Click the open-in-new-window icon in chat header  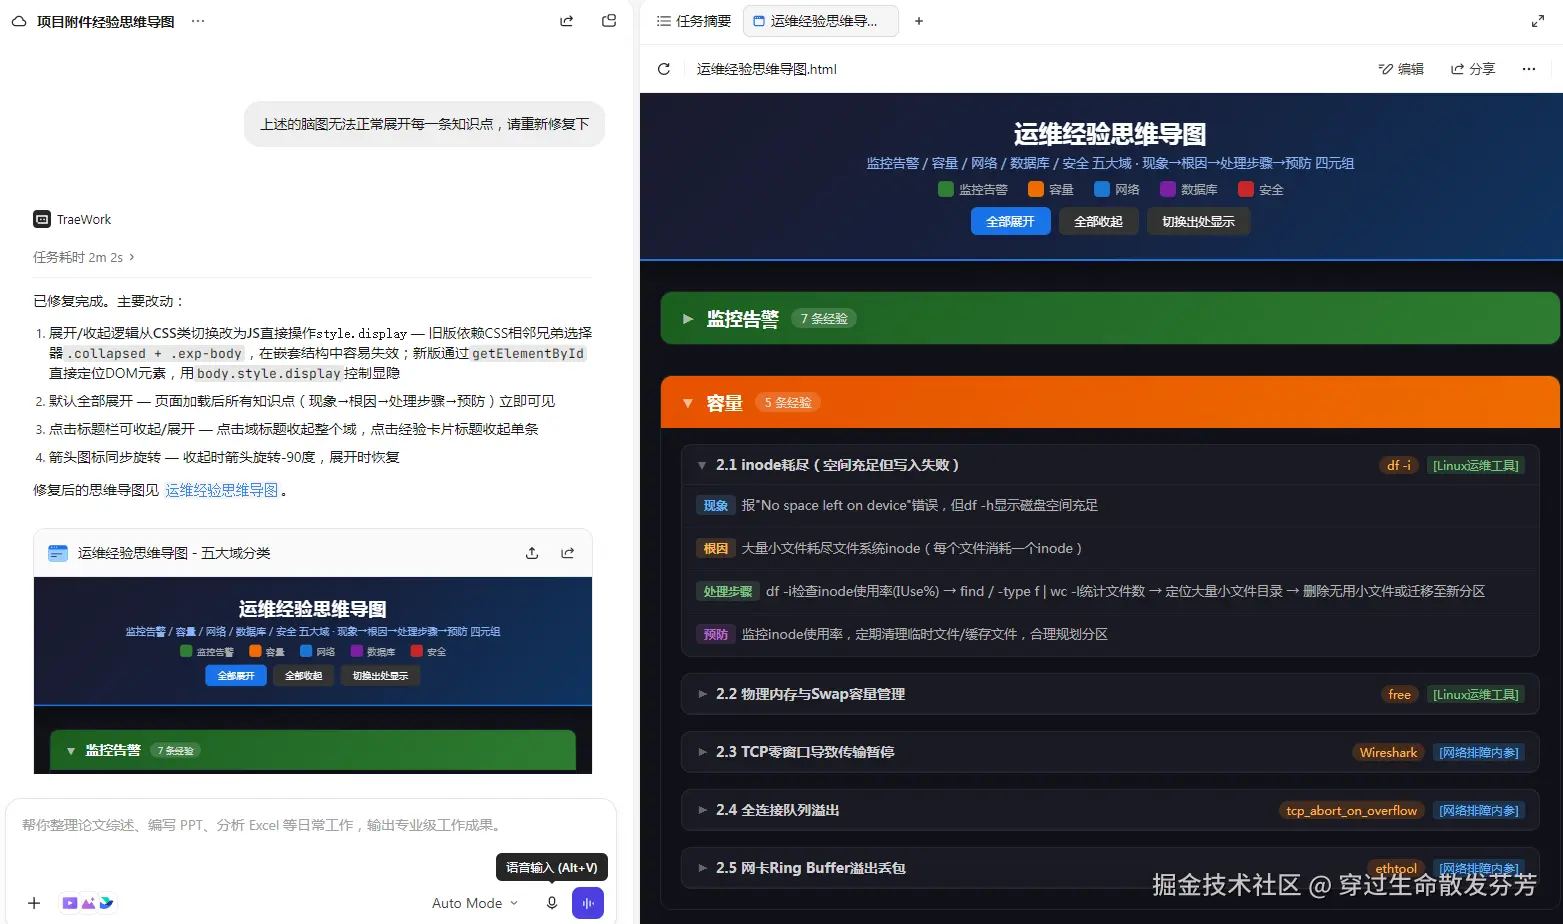[x=609, y=21]
